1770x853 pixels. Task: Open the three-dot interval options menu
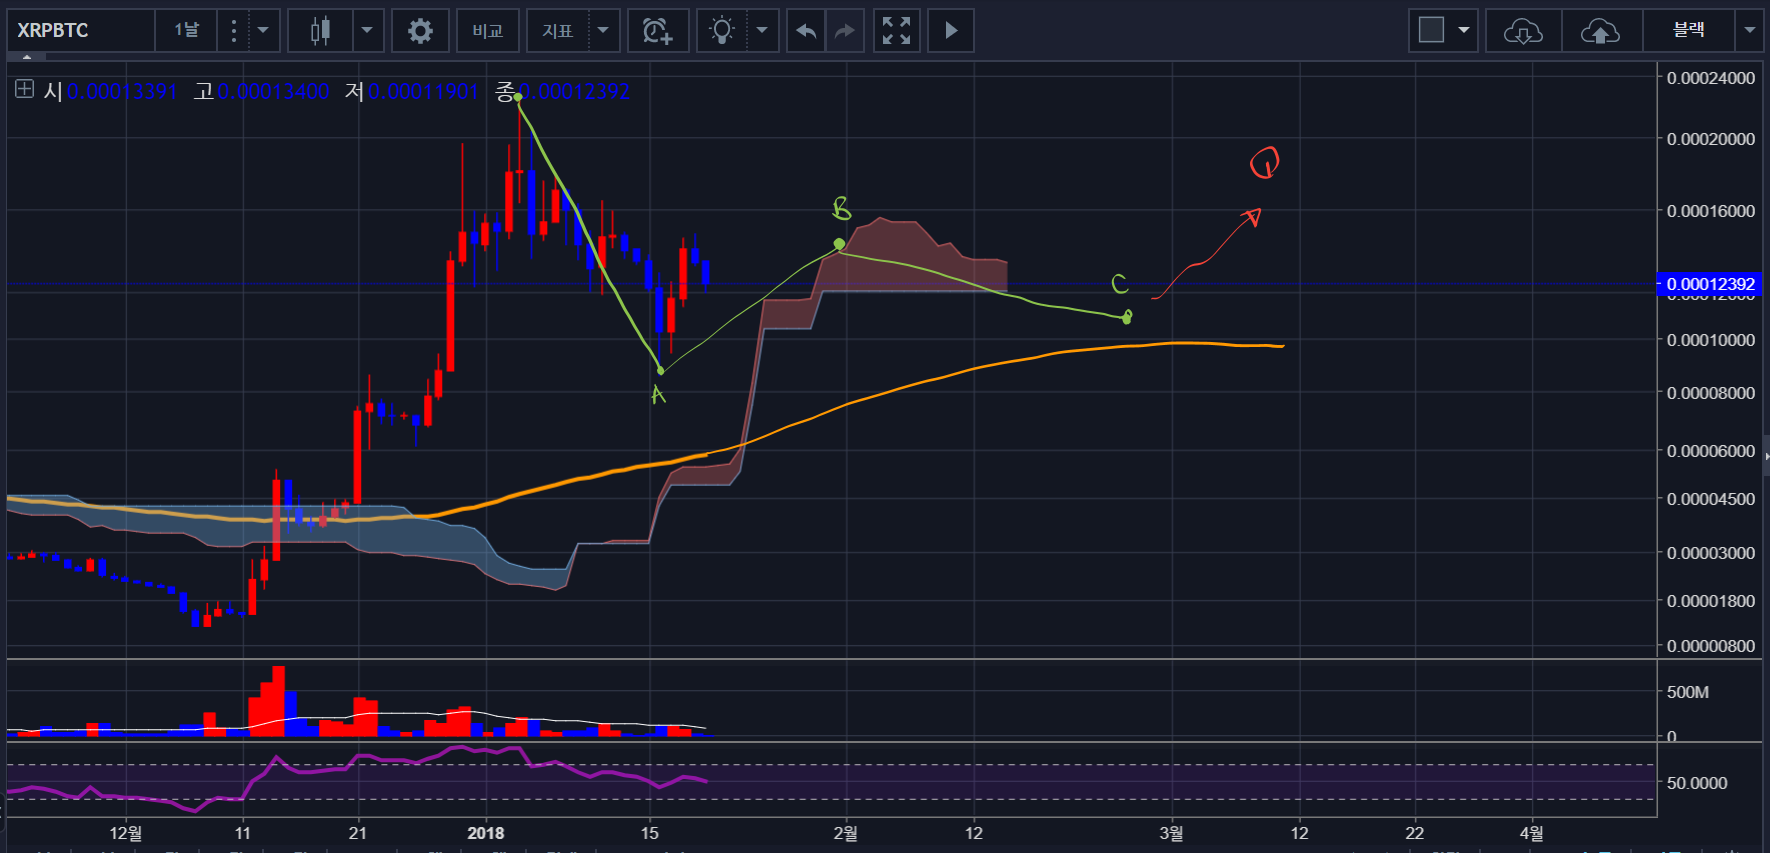[234, 31]
